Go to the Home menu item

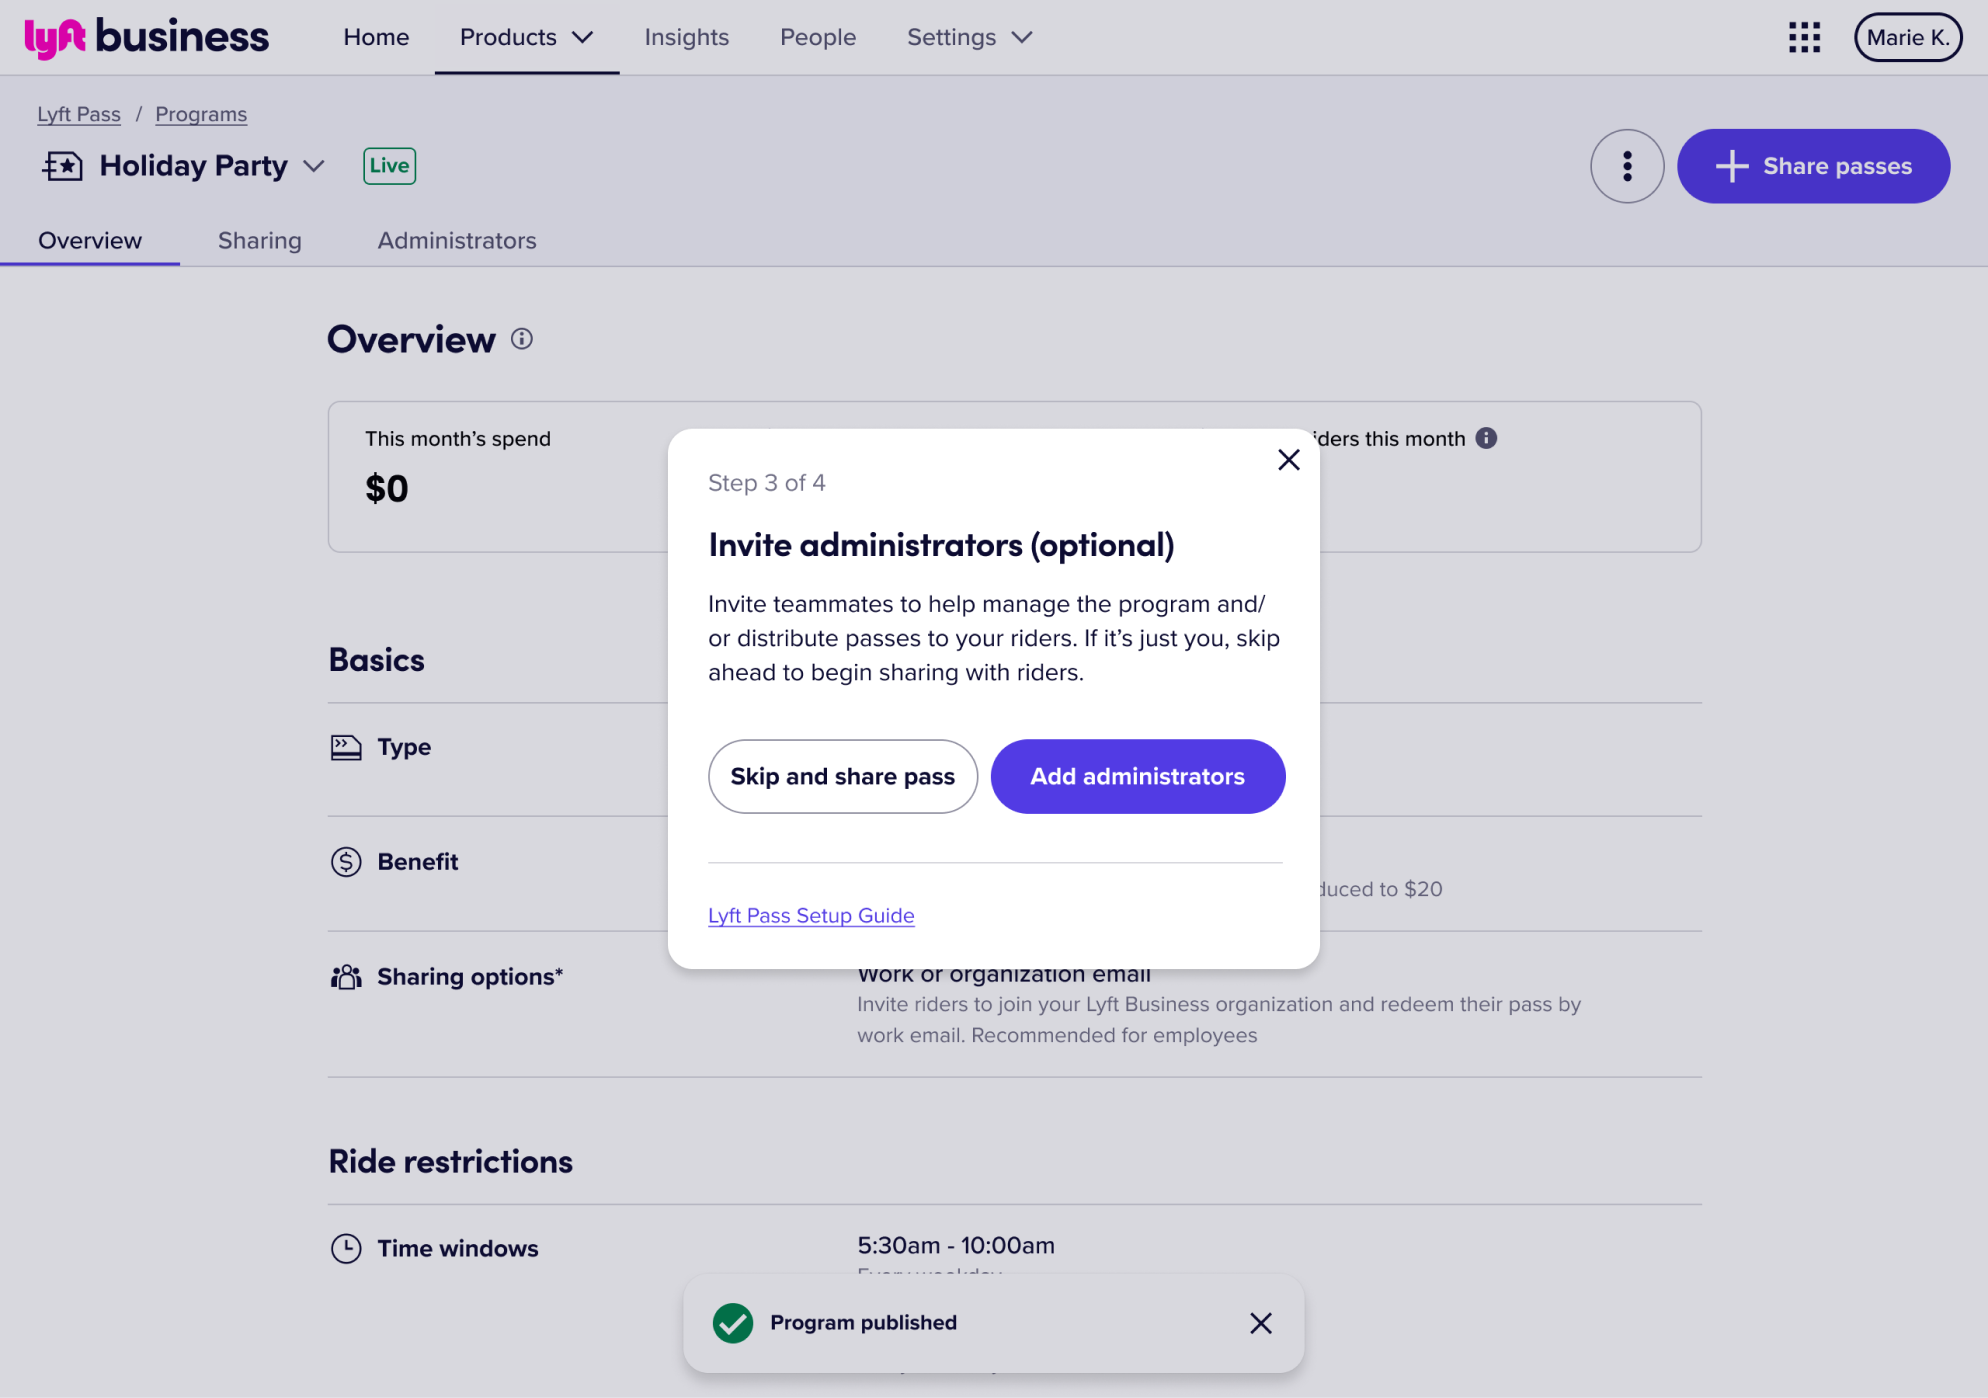tap(376, 38)
